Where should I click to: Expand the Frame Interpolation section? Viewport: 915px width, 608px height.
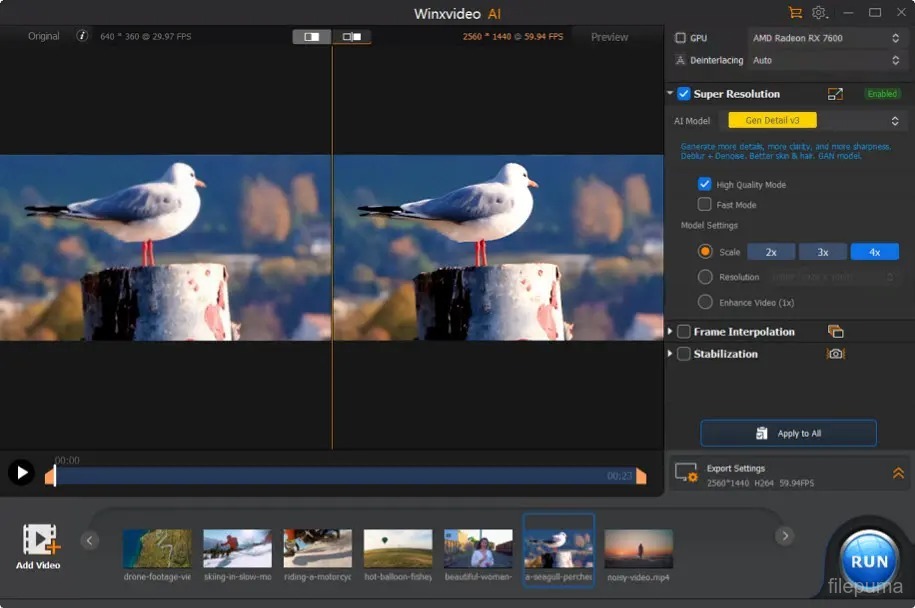click(x=671, y=332)
